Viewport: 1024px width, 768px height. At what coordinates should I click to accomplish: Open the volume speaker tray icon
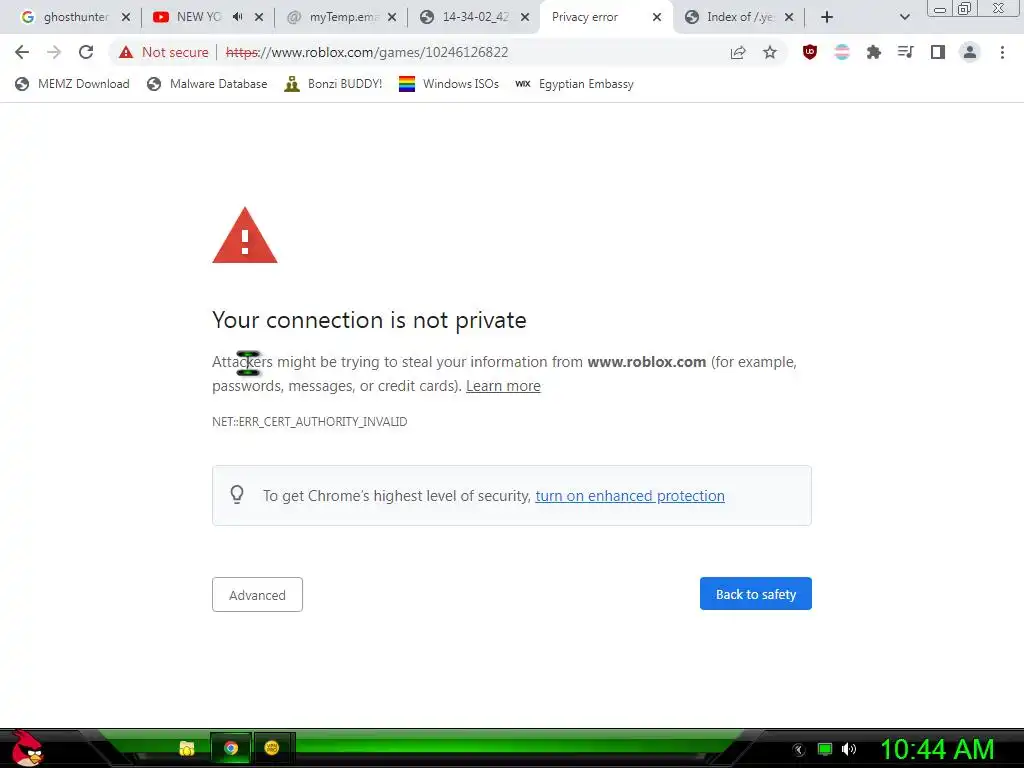(848, 749)
